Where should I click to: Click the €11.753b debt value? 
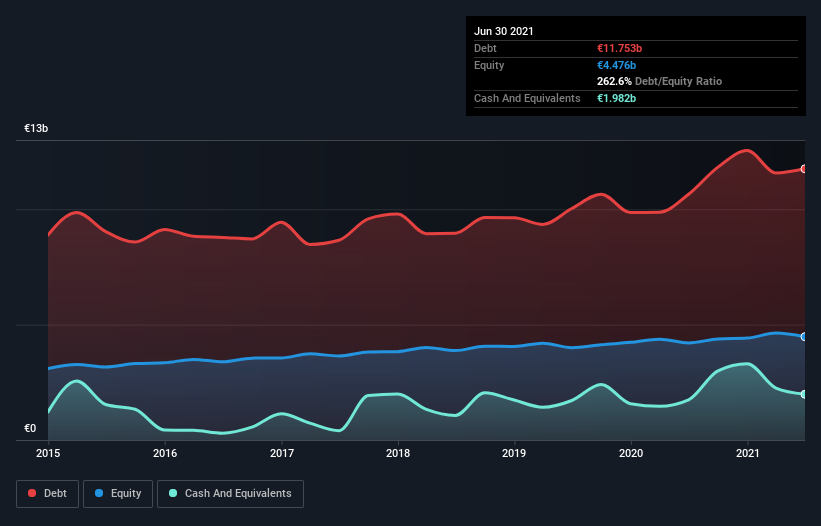619,48
